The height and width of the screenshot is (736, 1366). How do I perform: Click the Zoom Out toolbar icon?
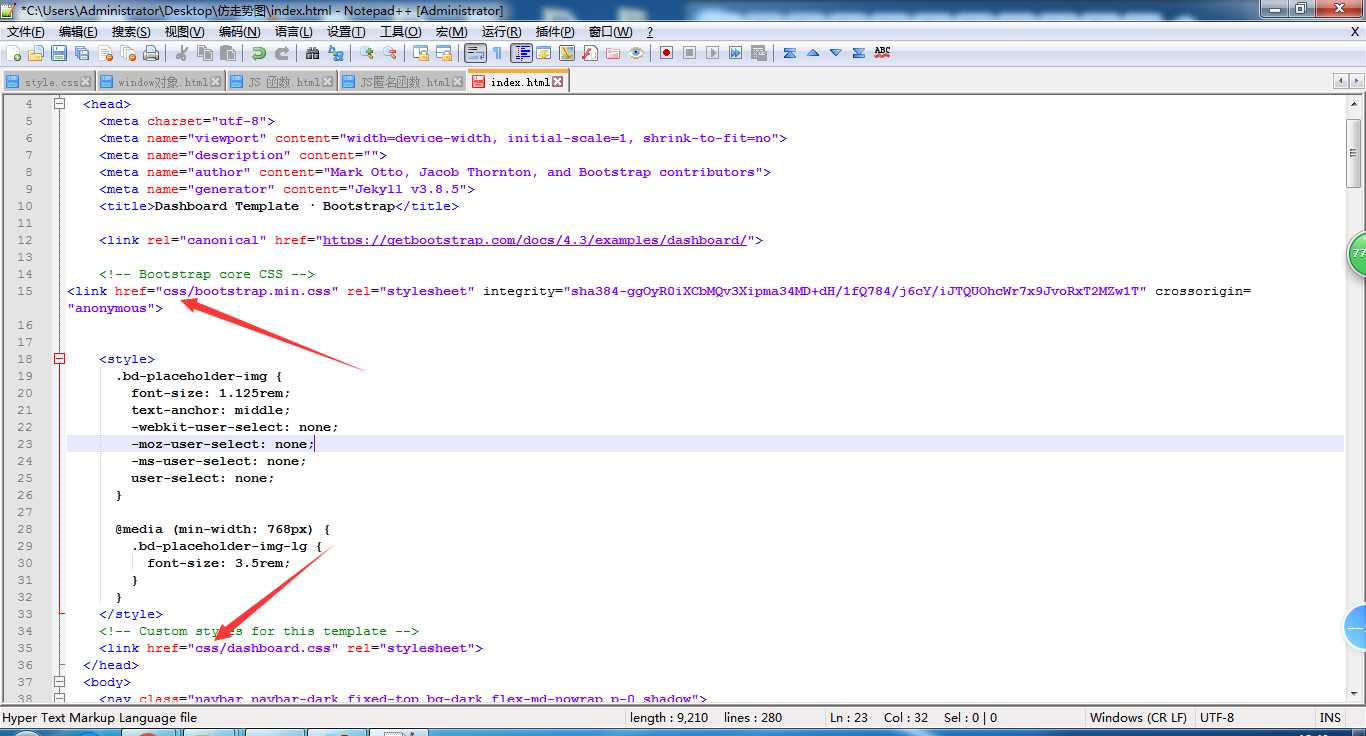[390, 53]
